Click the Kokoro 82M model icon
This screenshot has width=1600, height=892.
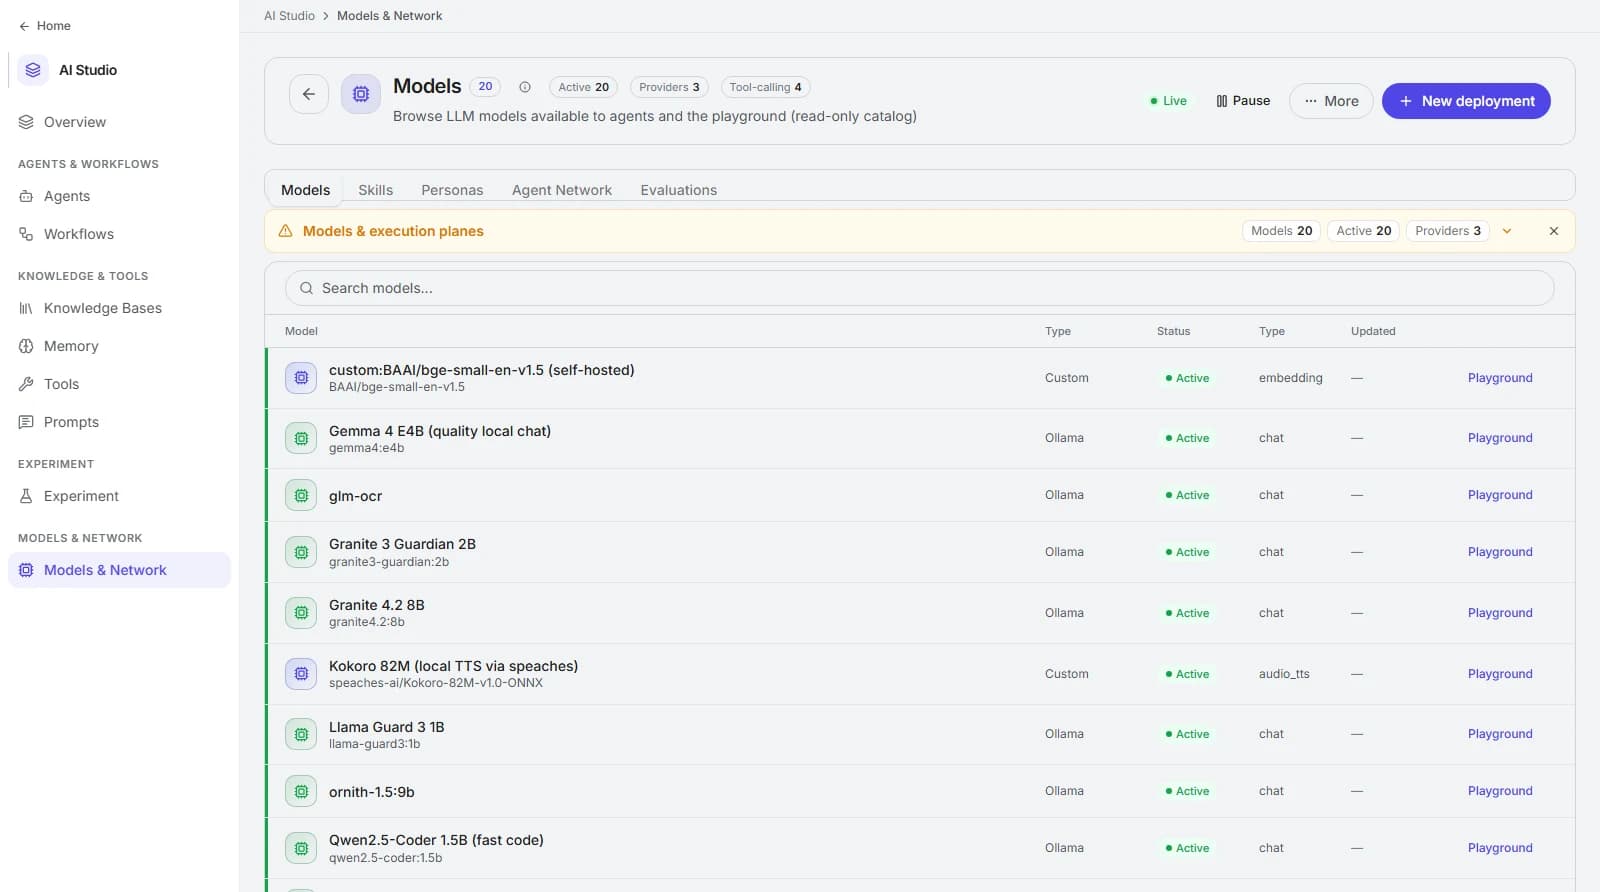point(301,674)
